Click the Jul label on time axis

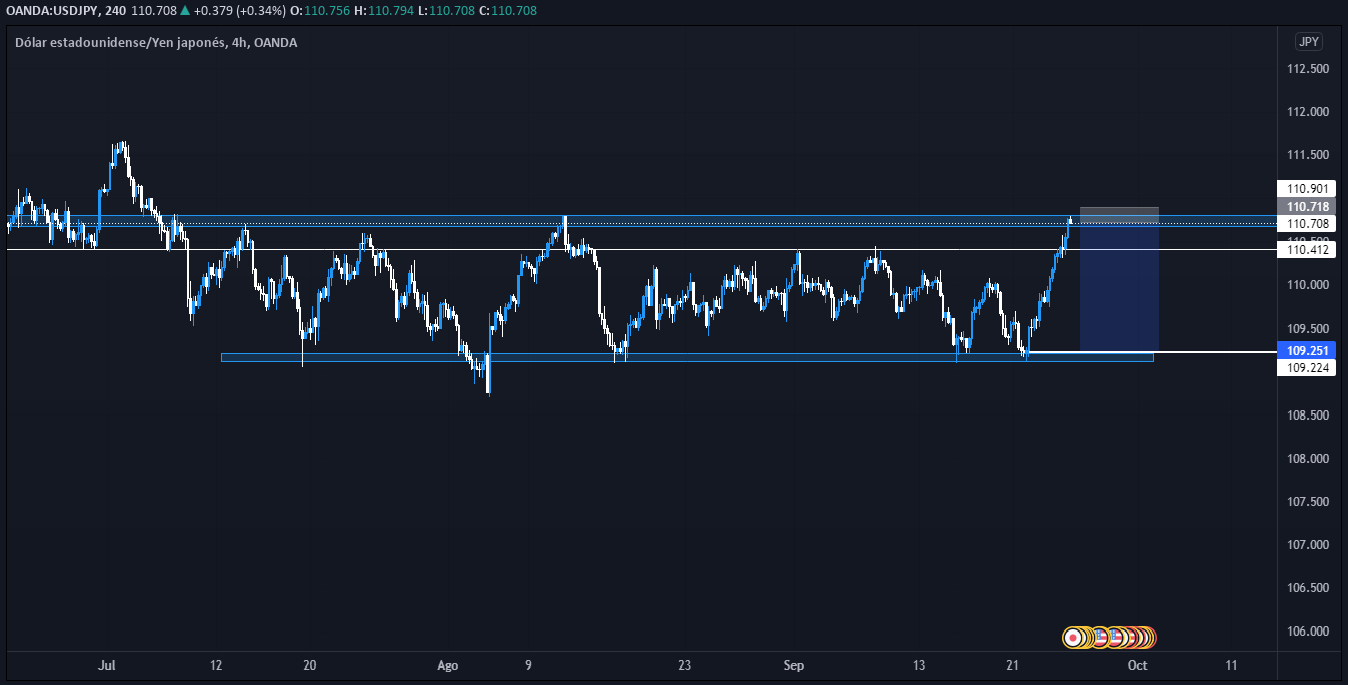pyautogui.click(x=108, y=665)
